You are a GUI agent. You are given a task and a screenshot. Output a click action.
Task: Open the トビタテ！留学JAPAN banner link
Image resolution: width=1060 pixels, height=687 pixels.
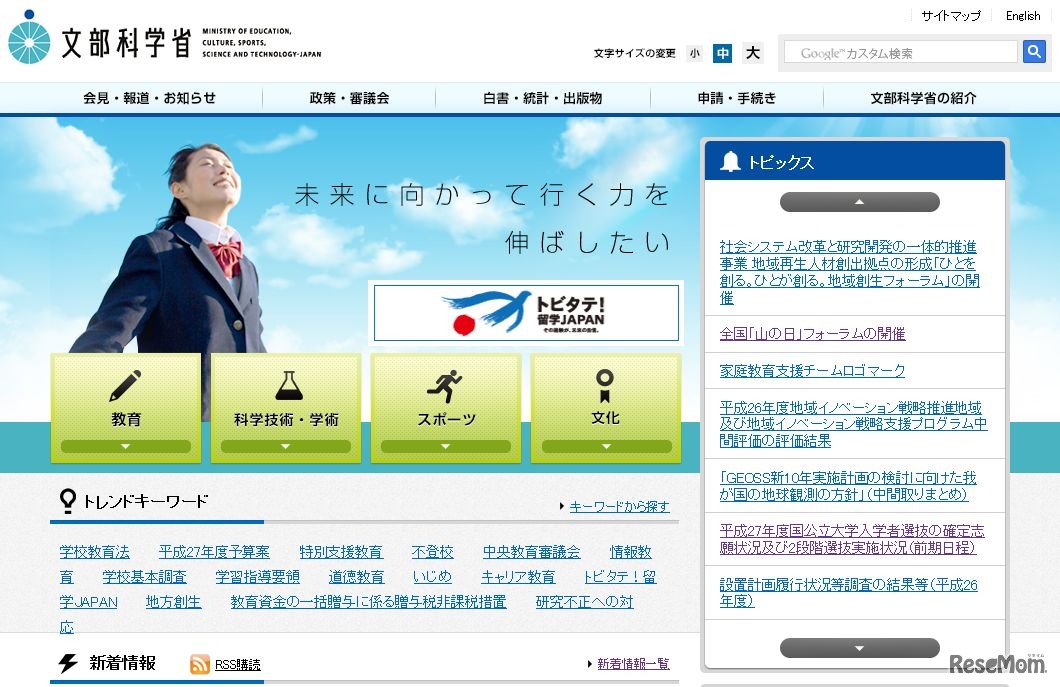[526, 312]
